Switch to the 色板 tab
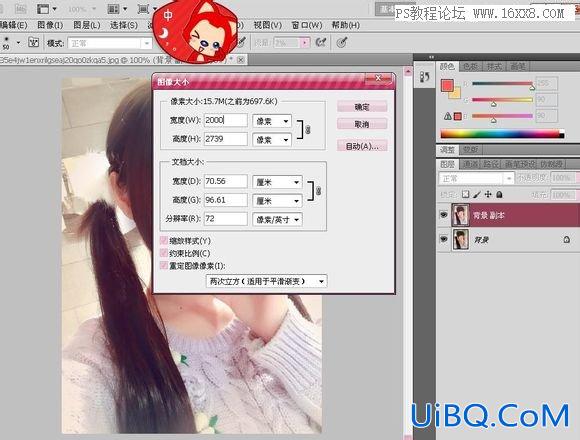The width and height of the screenshot is (580, 440). click(x=471, y=67)
